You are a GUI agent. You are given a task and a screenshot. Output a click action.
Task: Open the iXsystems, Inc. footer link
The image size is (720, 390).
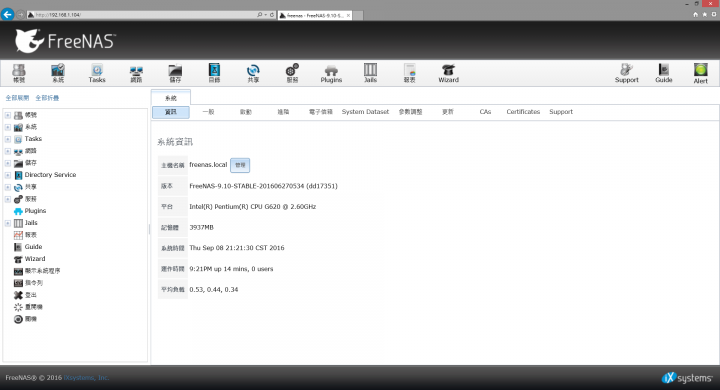tap(86, 378)
